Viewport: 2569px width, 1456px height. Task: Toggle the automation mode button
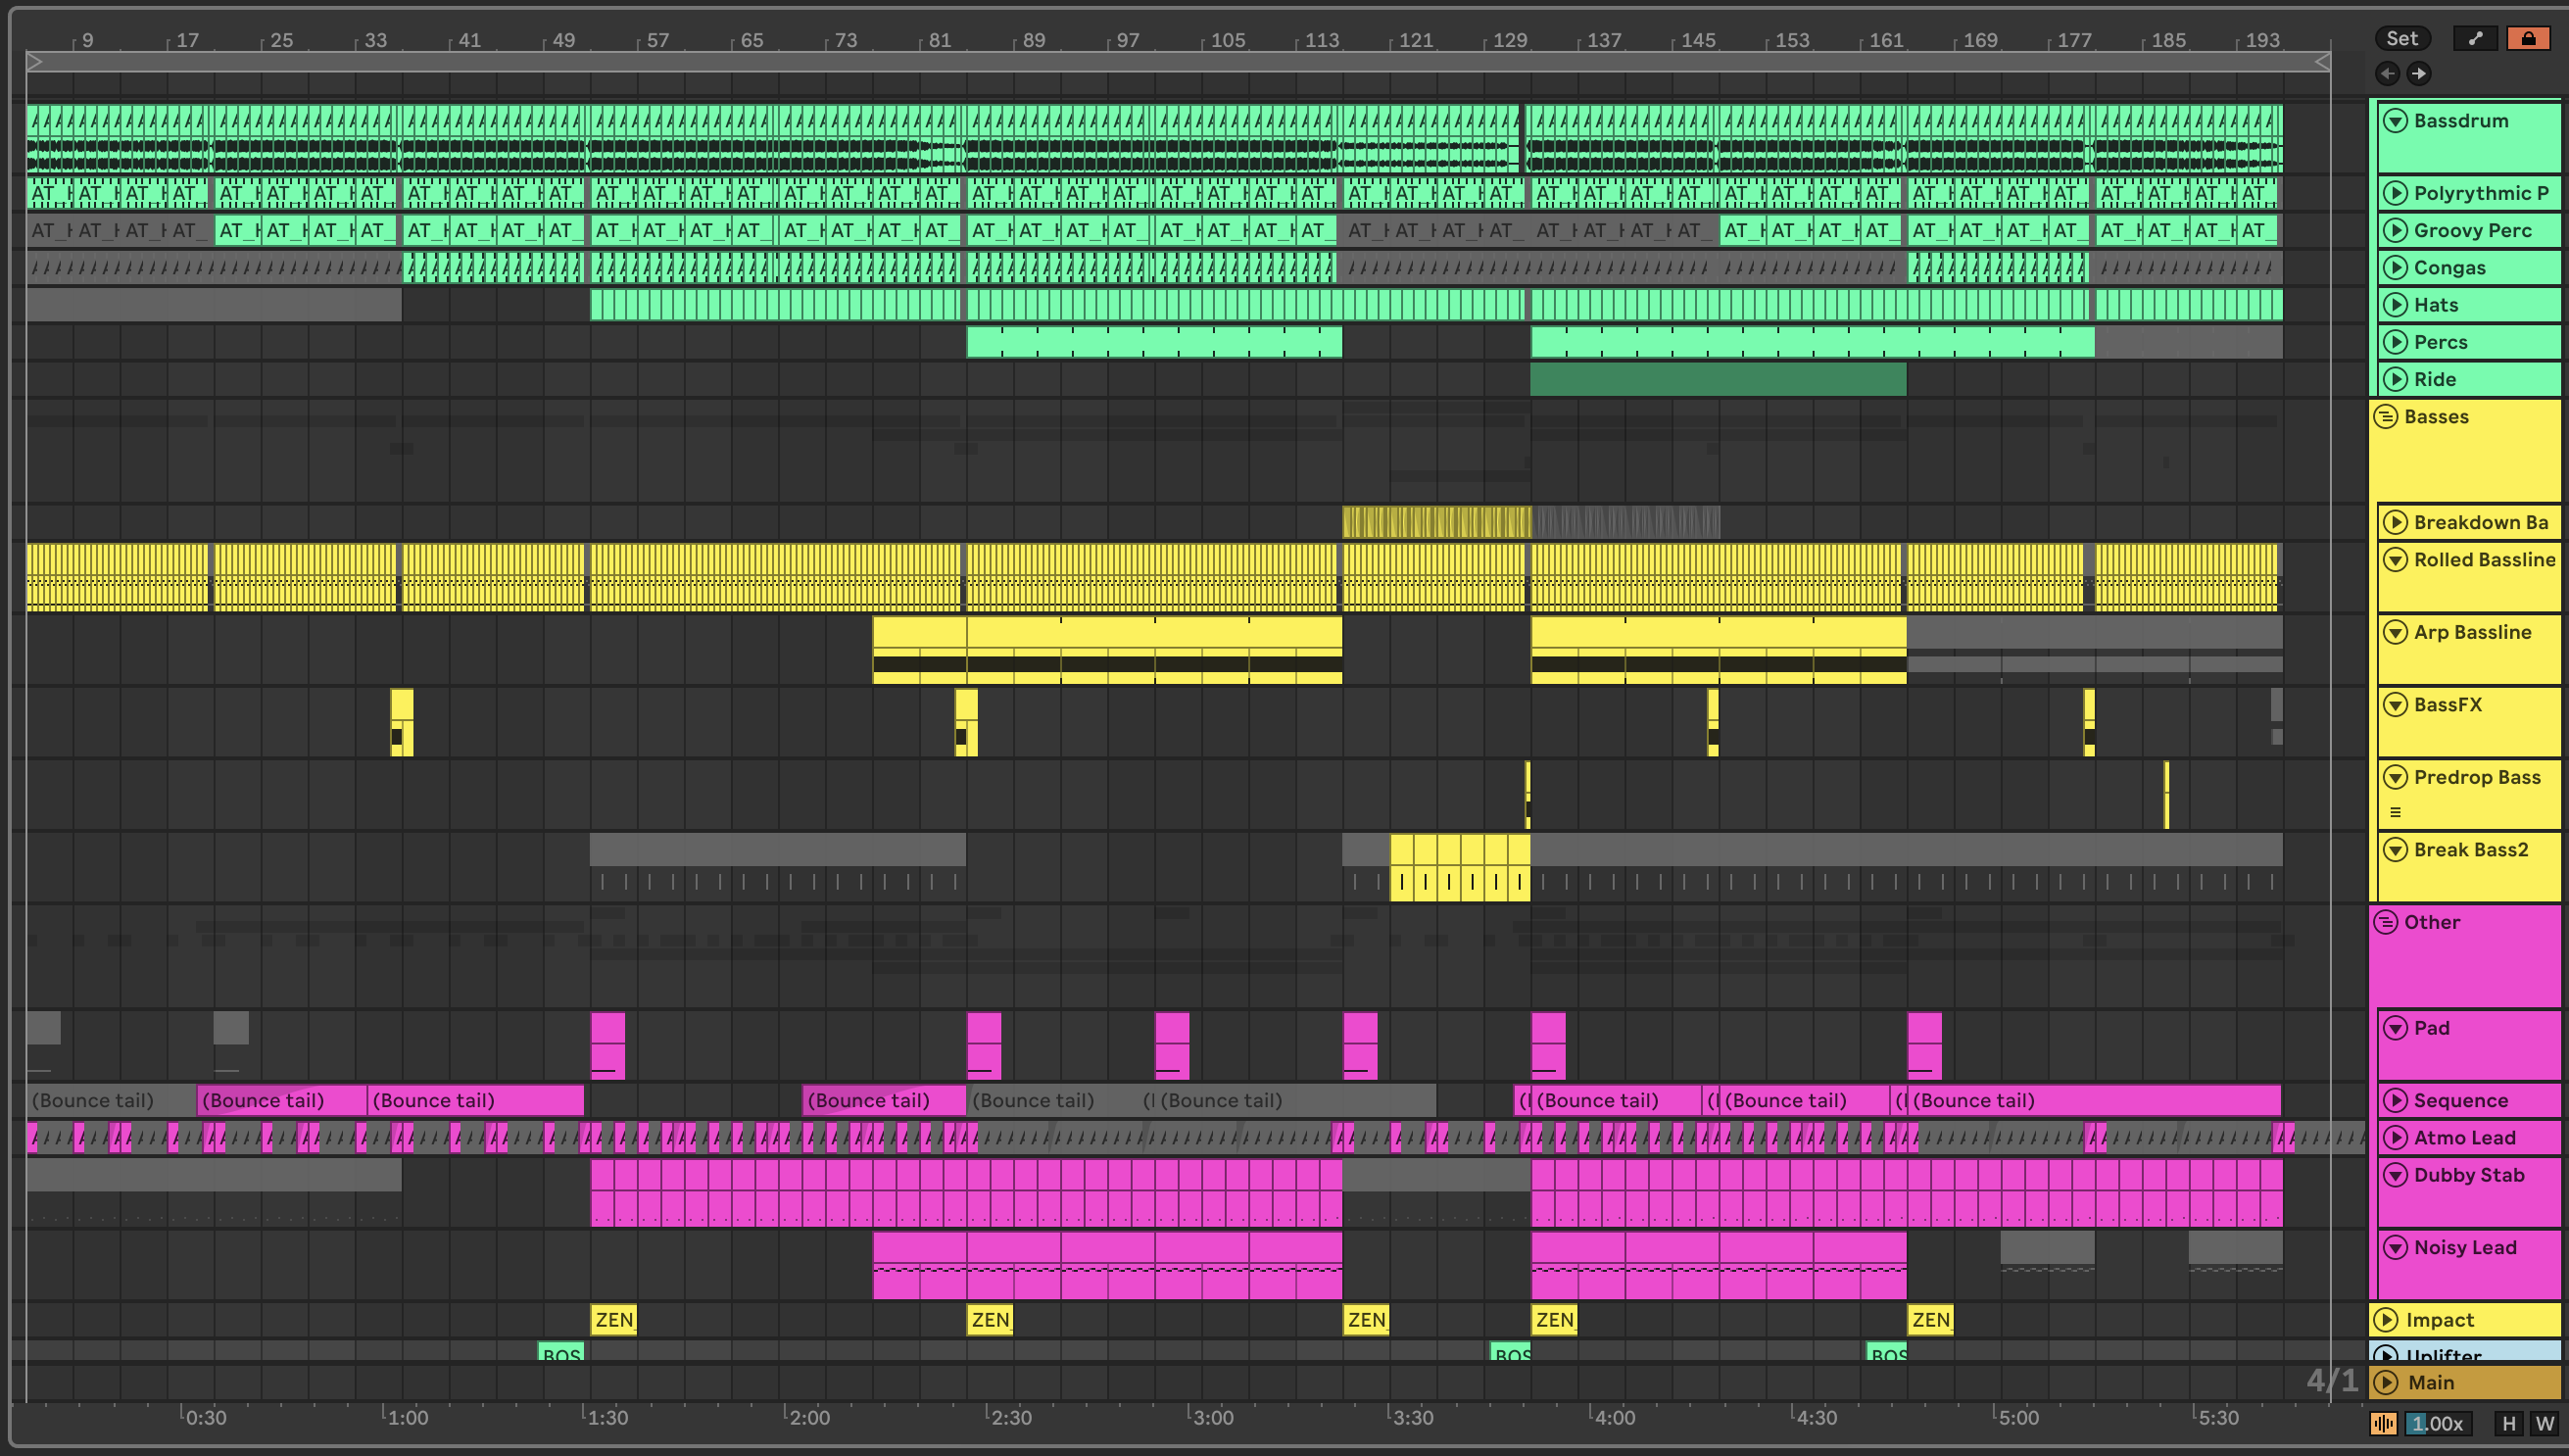[2475, 38]
